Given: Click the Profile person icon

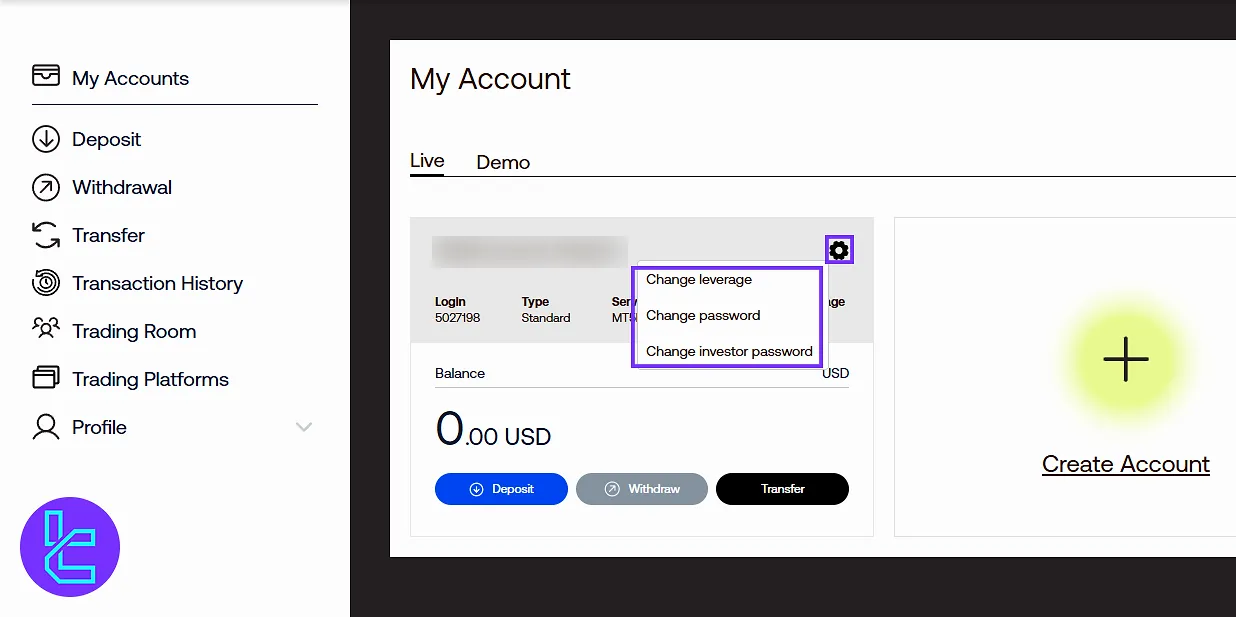Looking at the screenshot, I should 46,427.
